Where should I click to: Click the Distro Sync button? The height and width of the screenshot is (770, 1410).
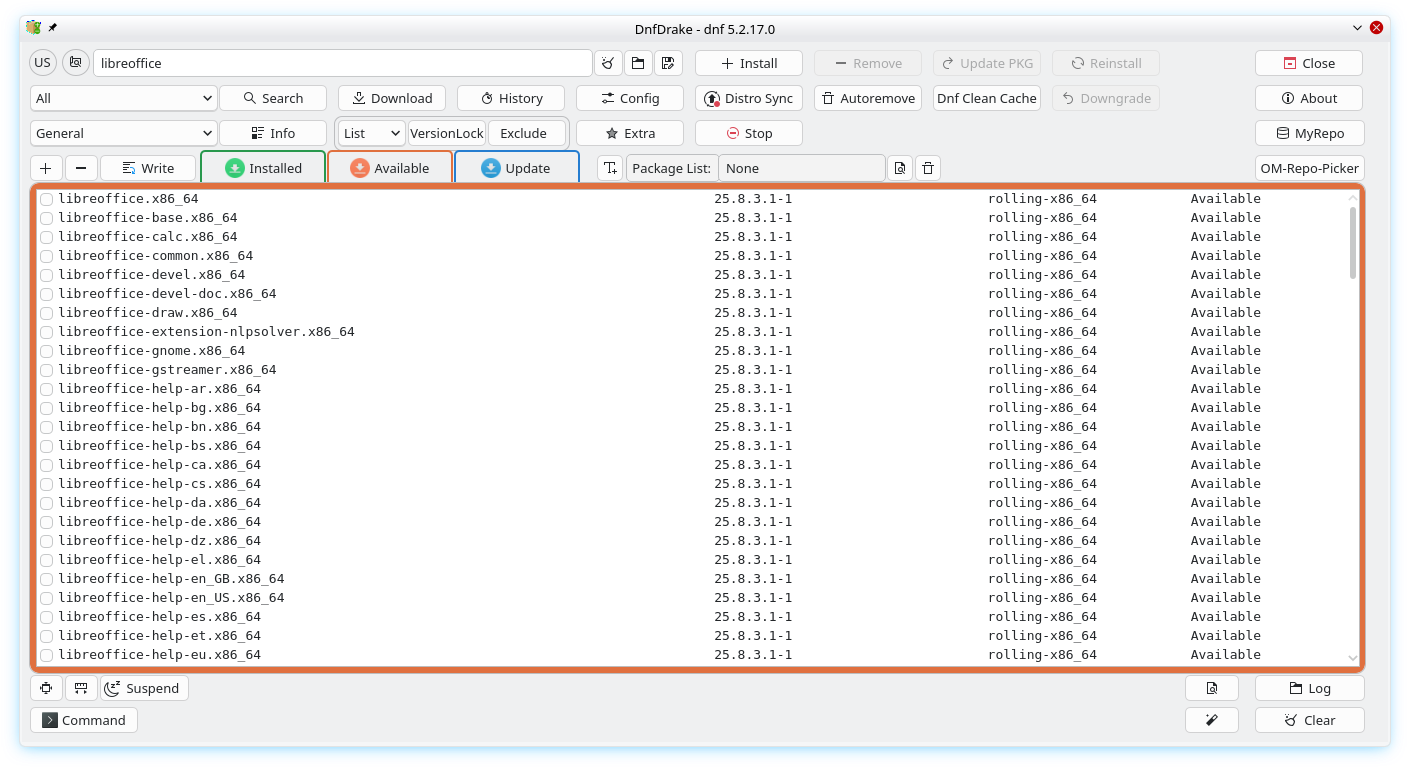748,98
